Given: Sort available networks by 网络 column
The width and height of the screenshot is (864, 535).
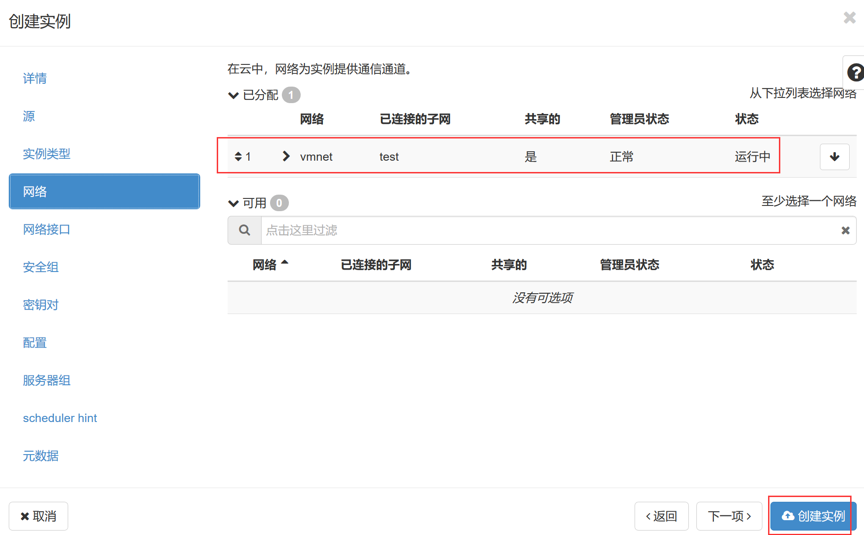Looking at the screenshot, I should coord(270,264).
